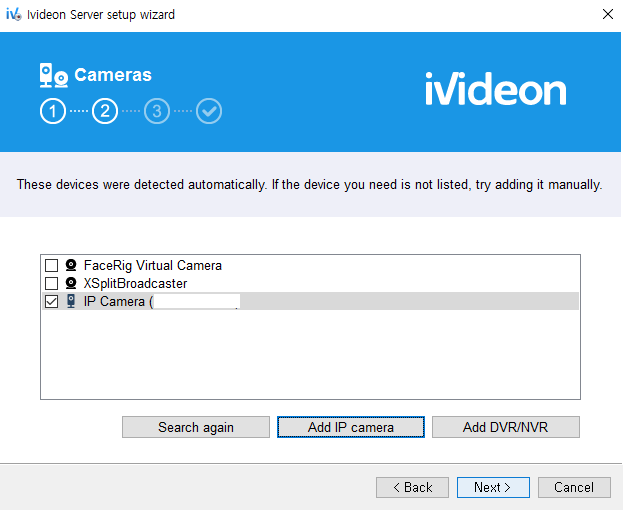
Task: Click the Add IP camera button
Action: pos(351,427)
